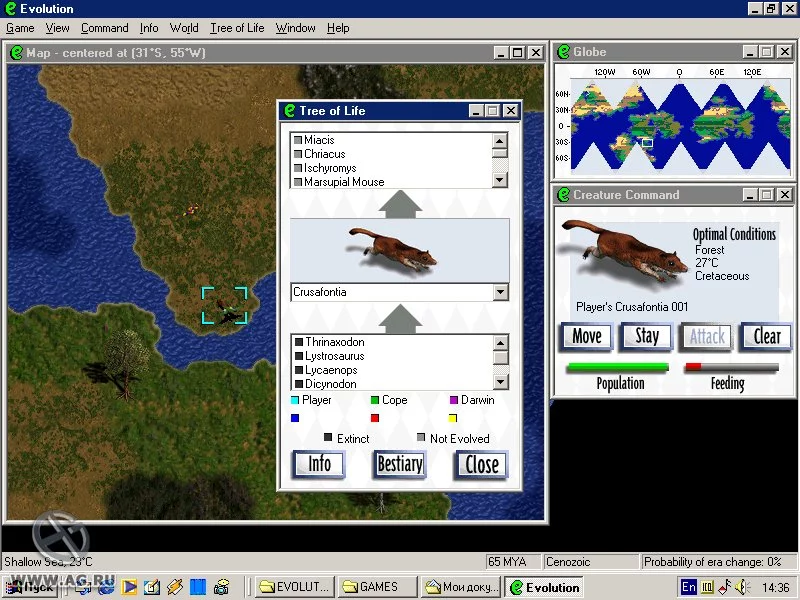Click the selected creature on the map
This screenshot has height=600, width=800.
(225, 307)
